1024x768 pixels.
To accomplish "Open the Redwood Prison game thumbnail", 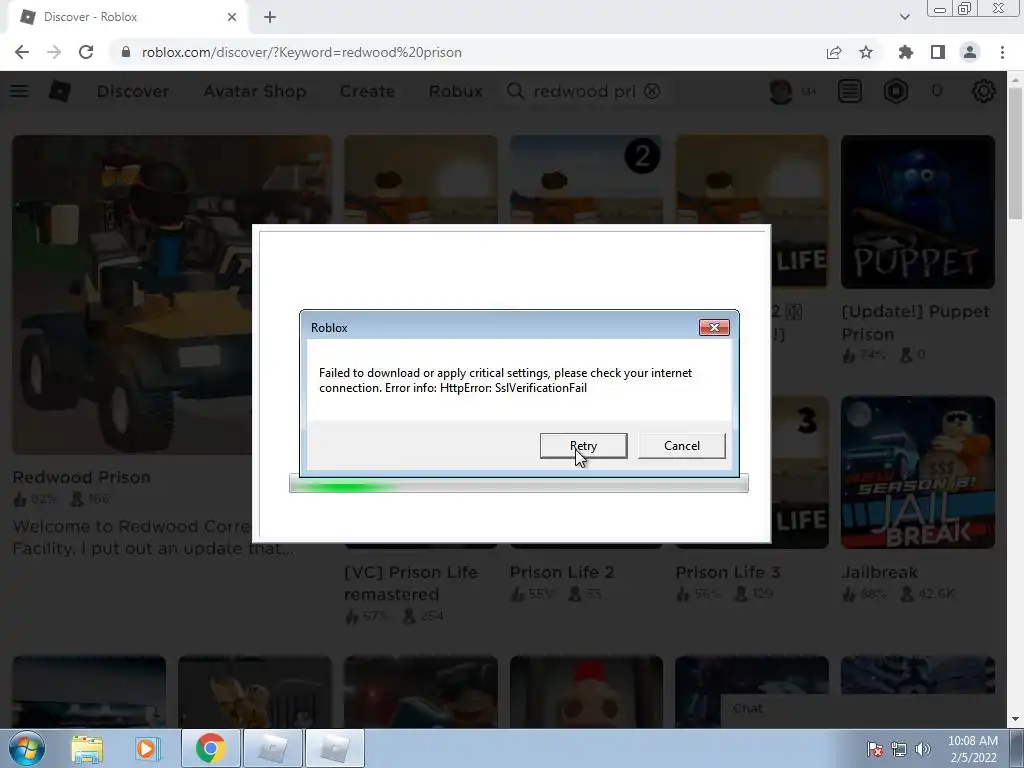I will 172,295.
